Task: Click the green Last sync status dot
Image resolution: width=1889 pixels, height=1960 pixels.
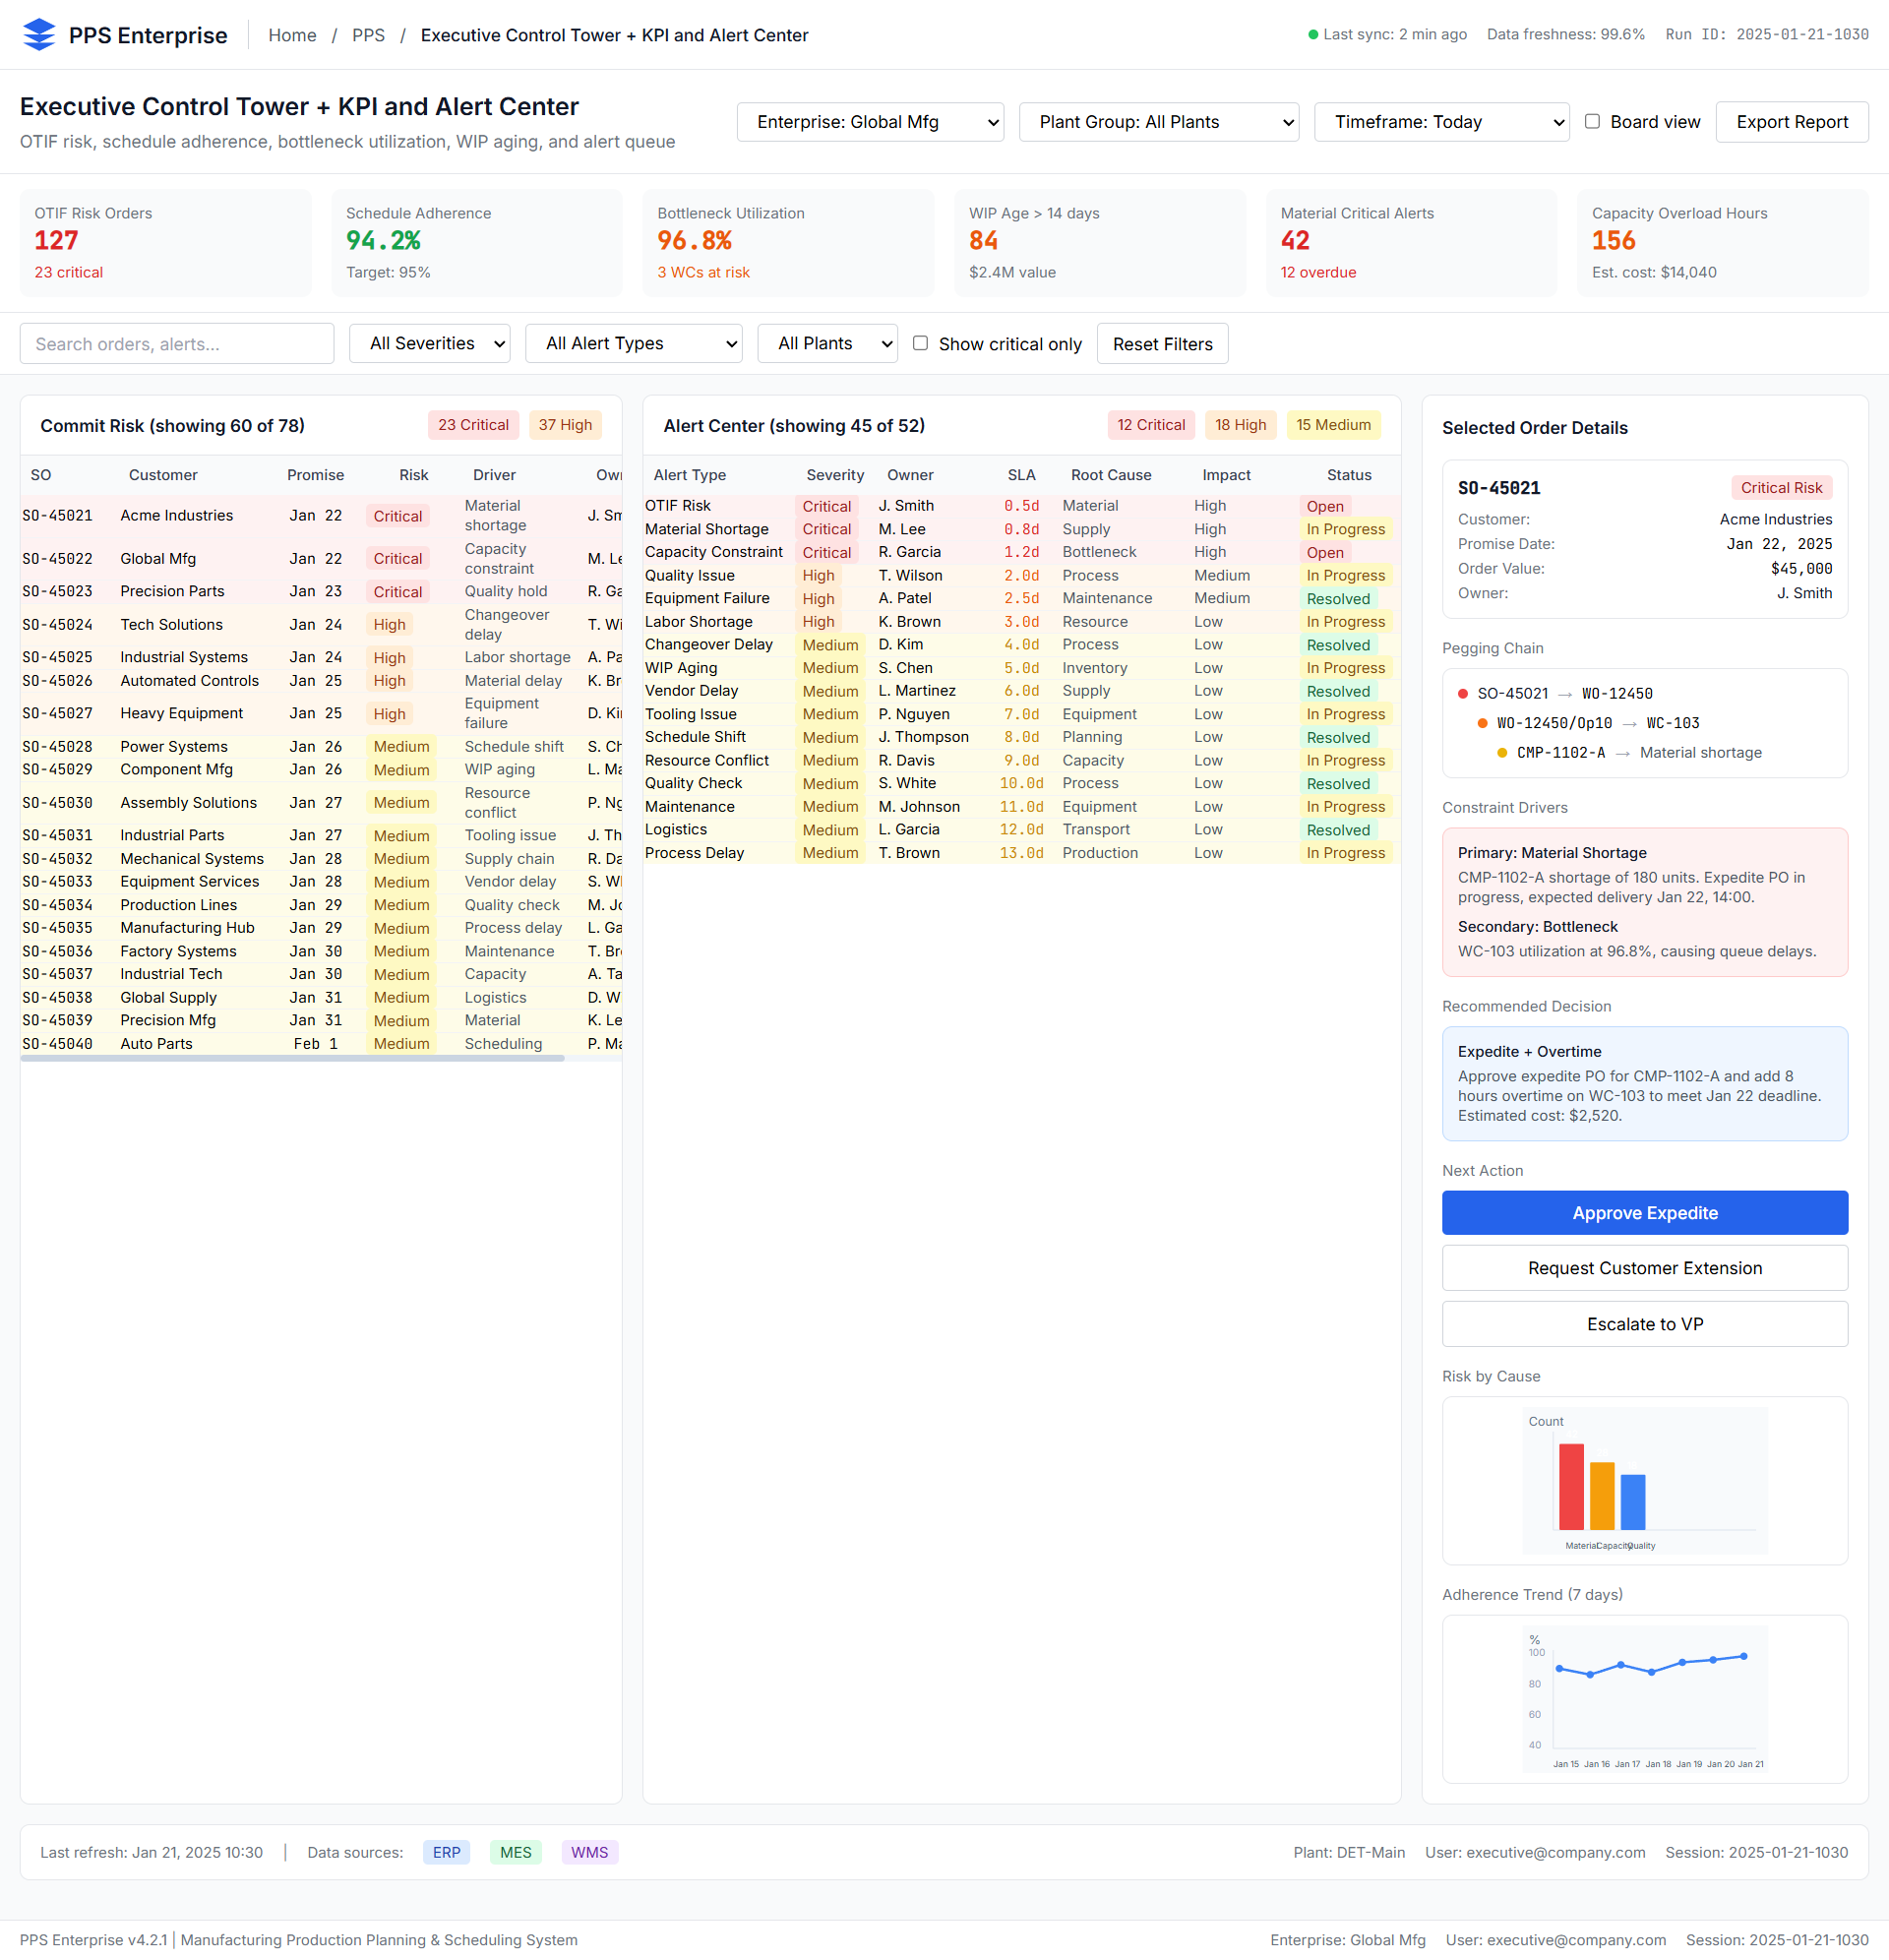Action: (1313, 35)
